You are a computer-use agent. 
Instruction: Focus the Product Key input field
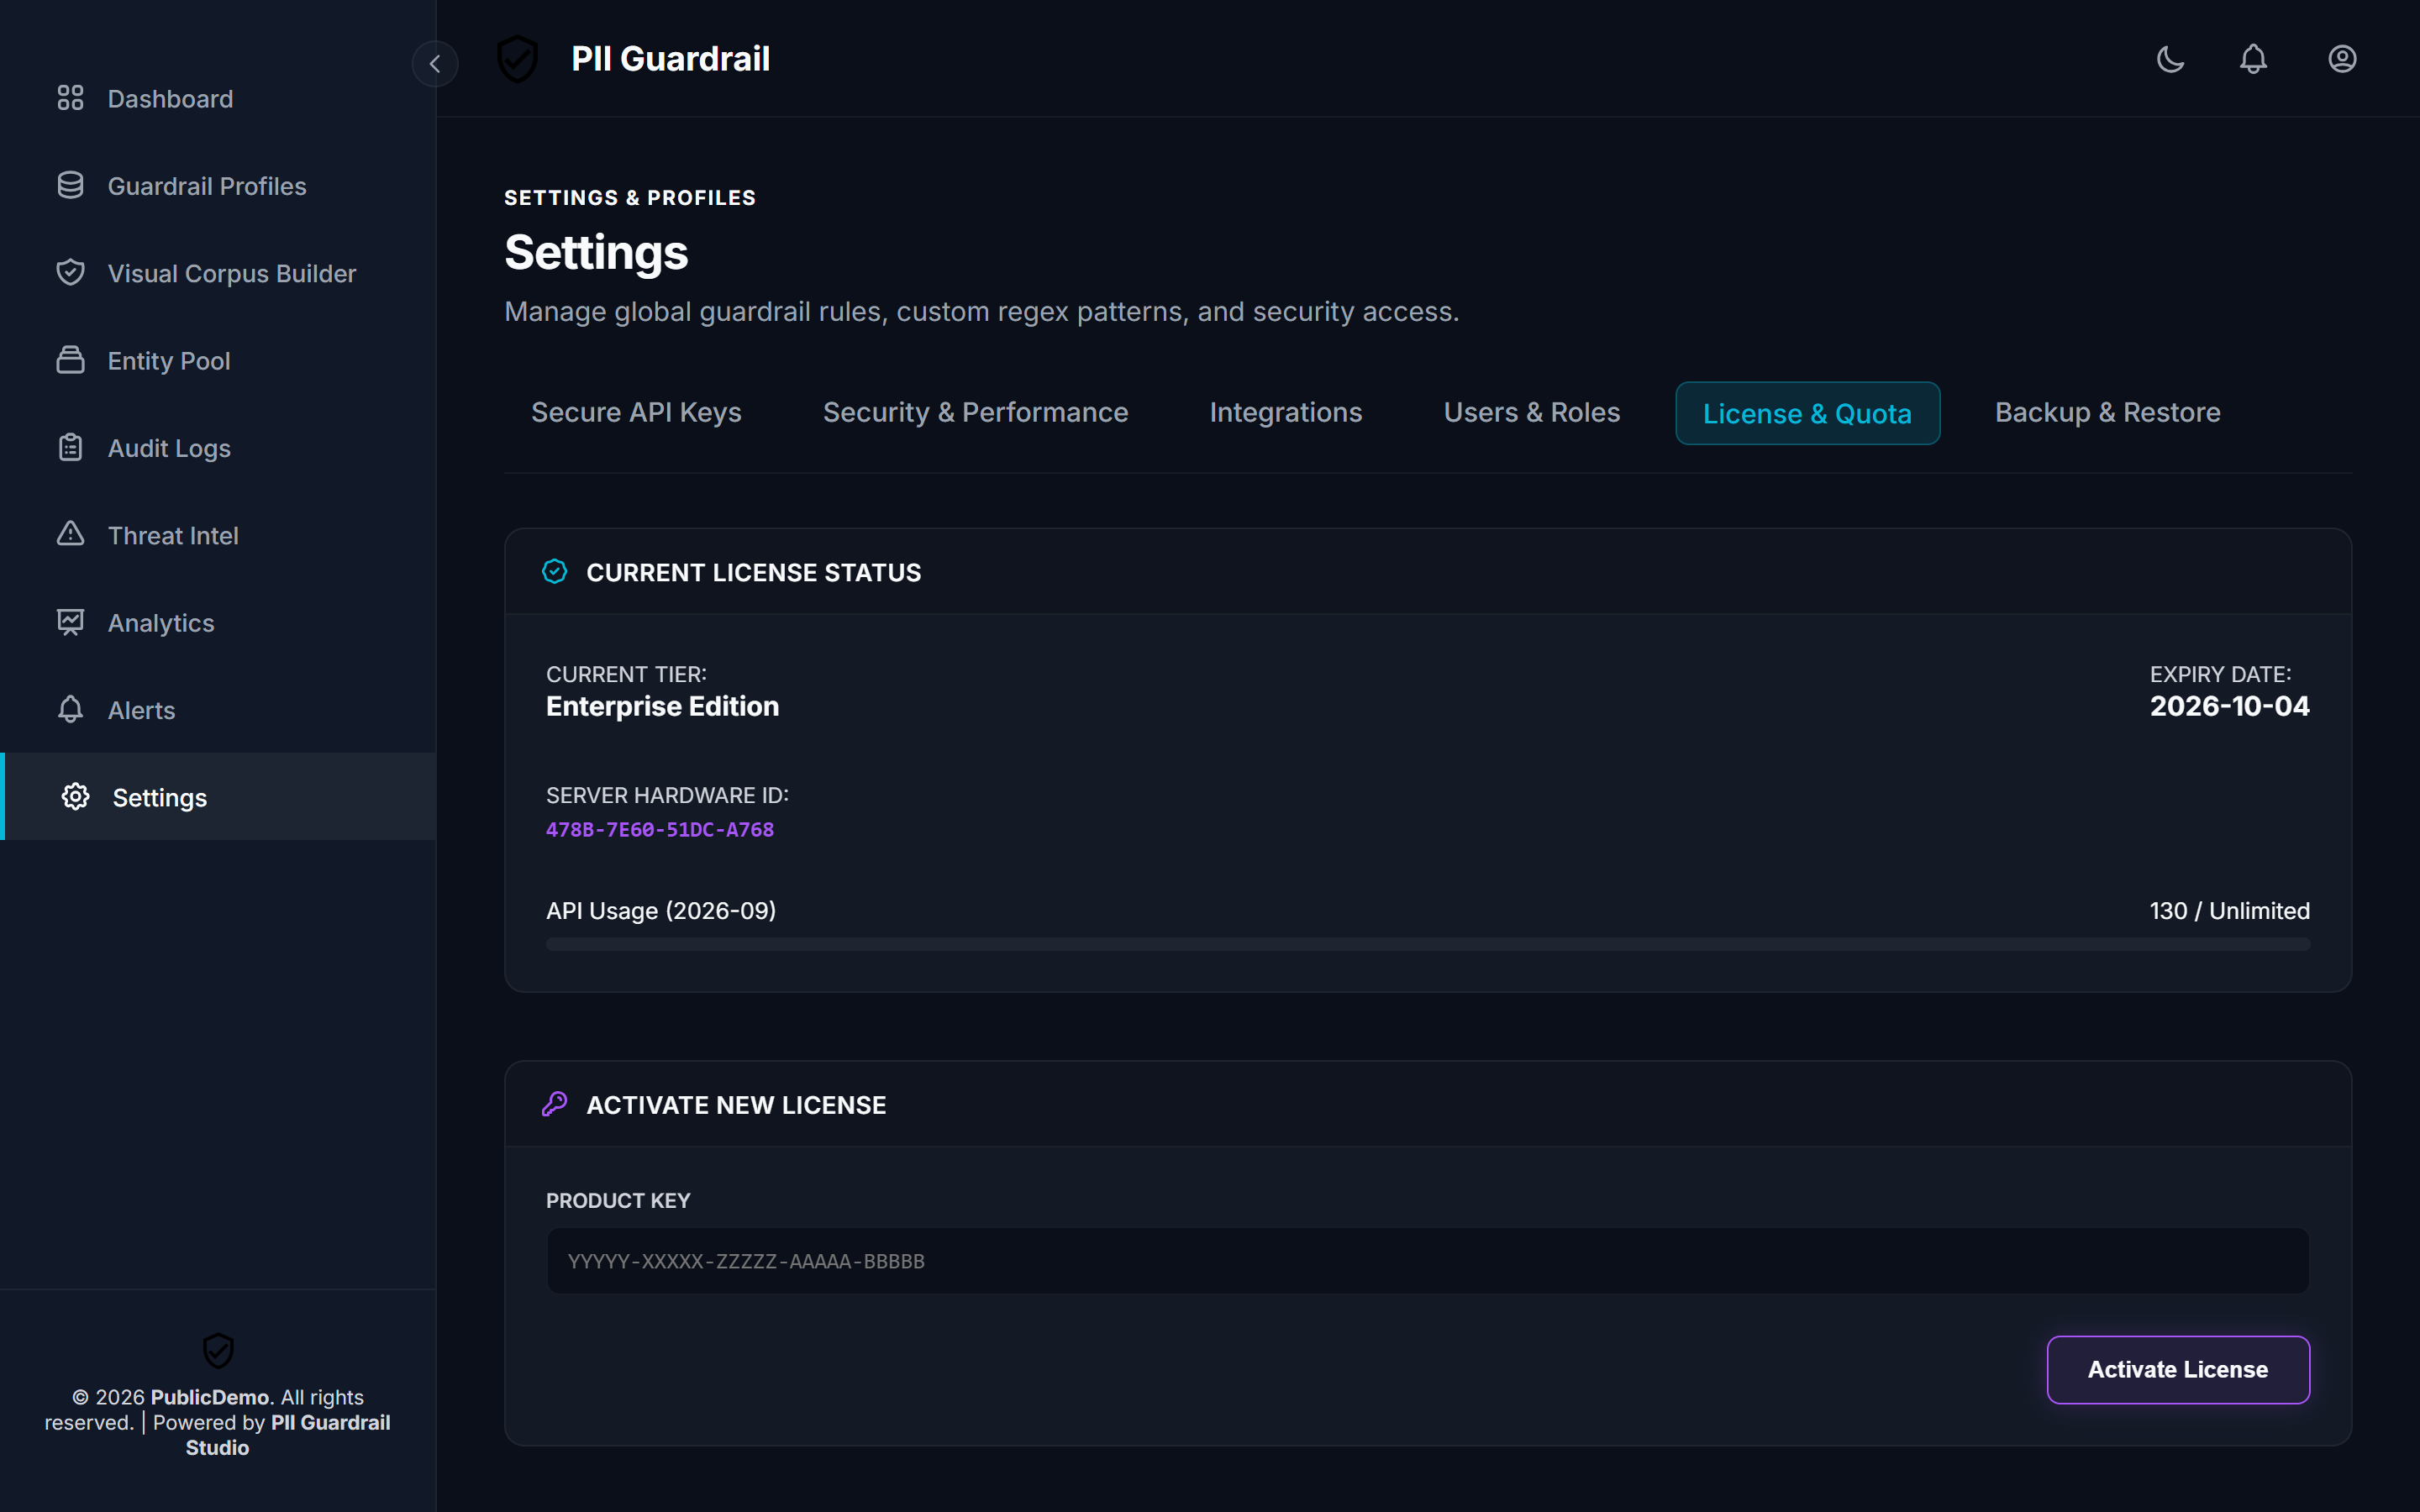click(1428, 1260)
